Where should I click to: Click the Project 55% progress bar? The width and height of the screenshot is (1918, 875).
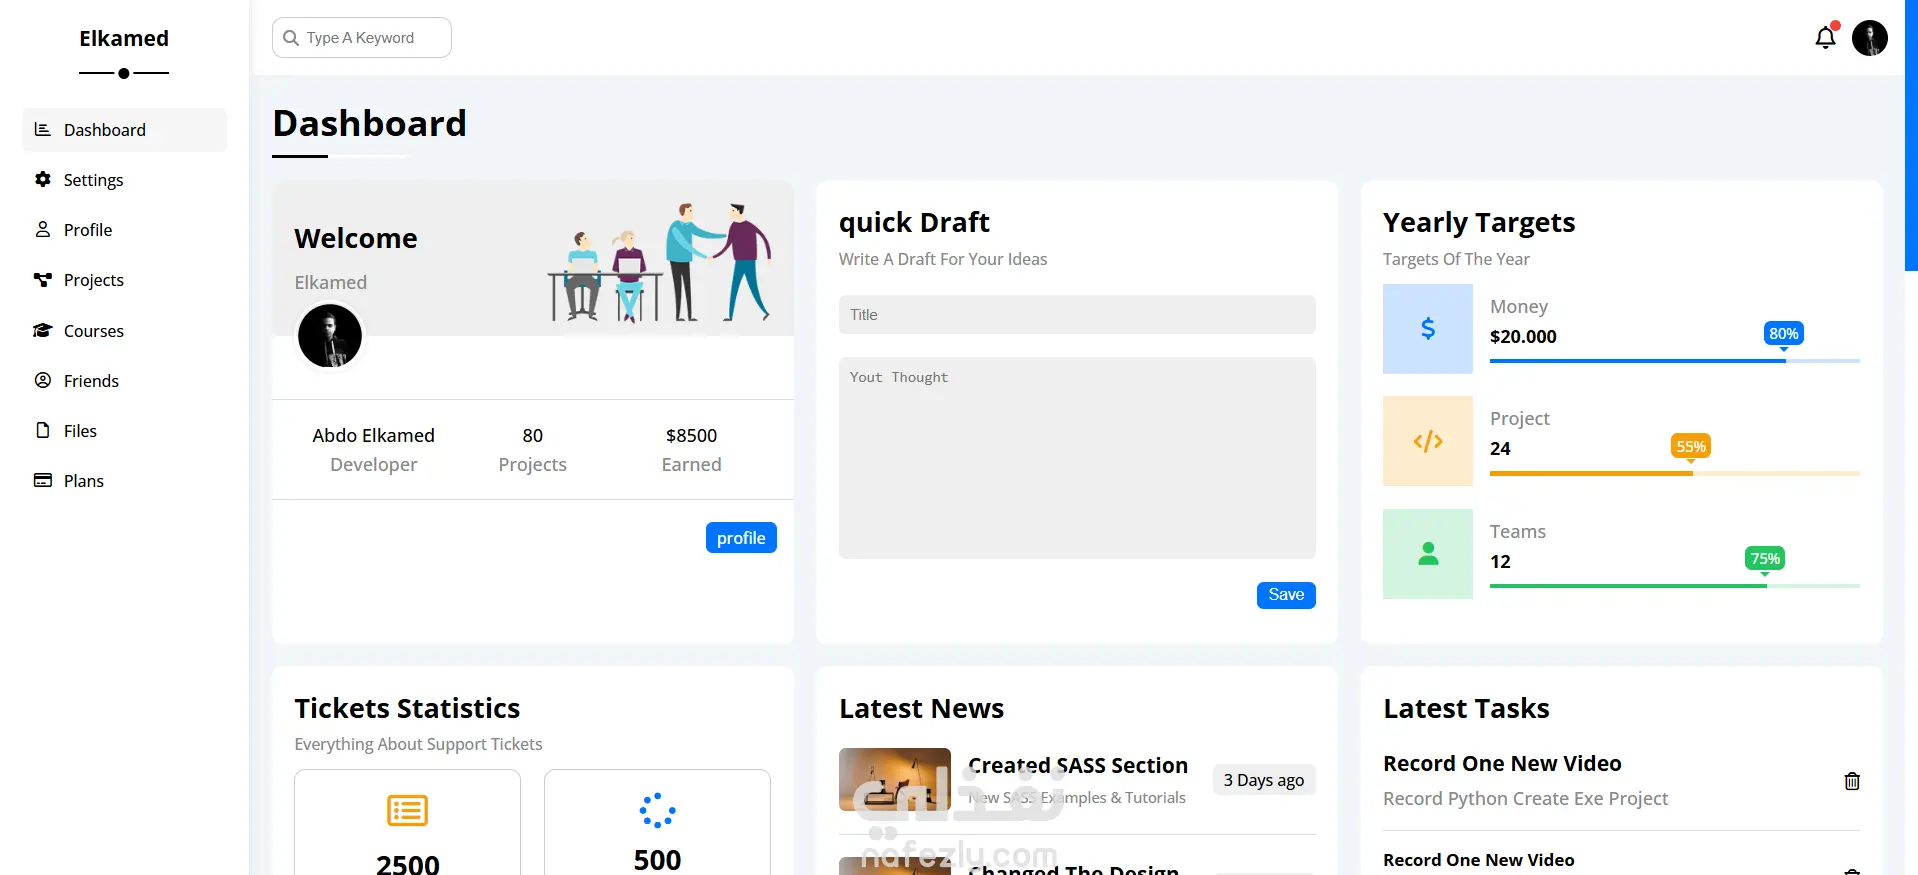pos(1675,473)
